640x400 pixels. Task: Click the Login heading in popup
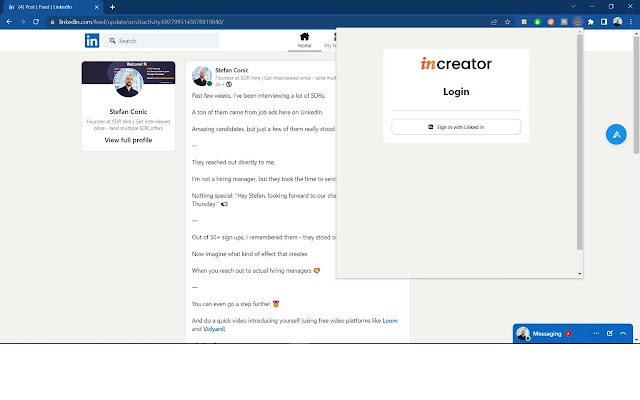click(456, 91)
